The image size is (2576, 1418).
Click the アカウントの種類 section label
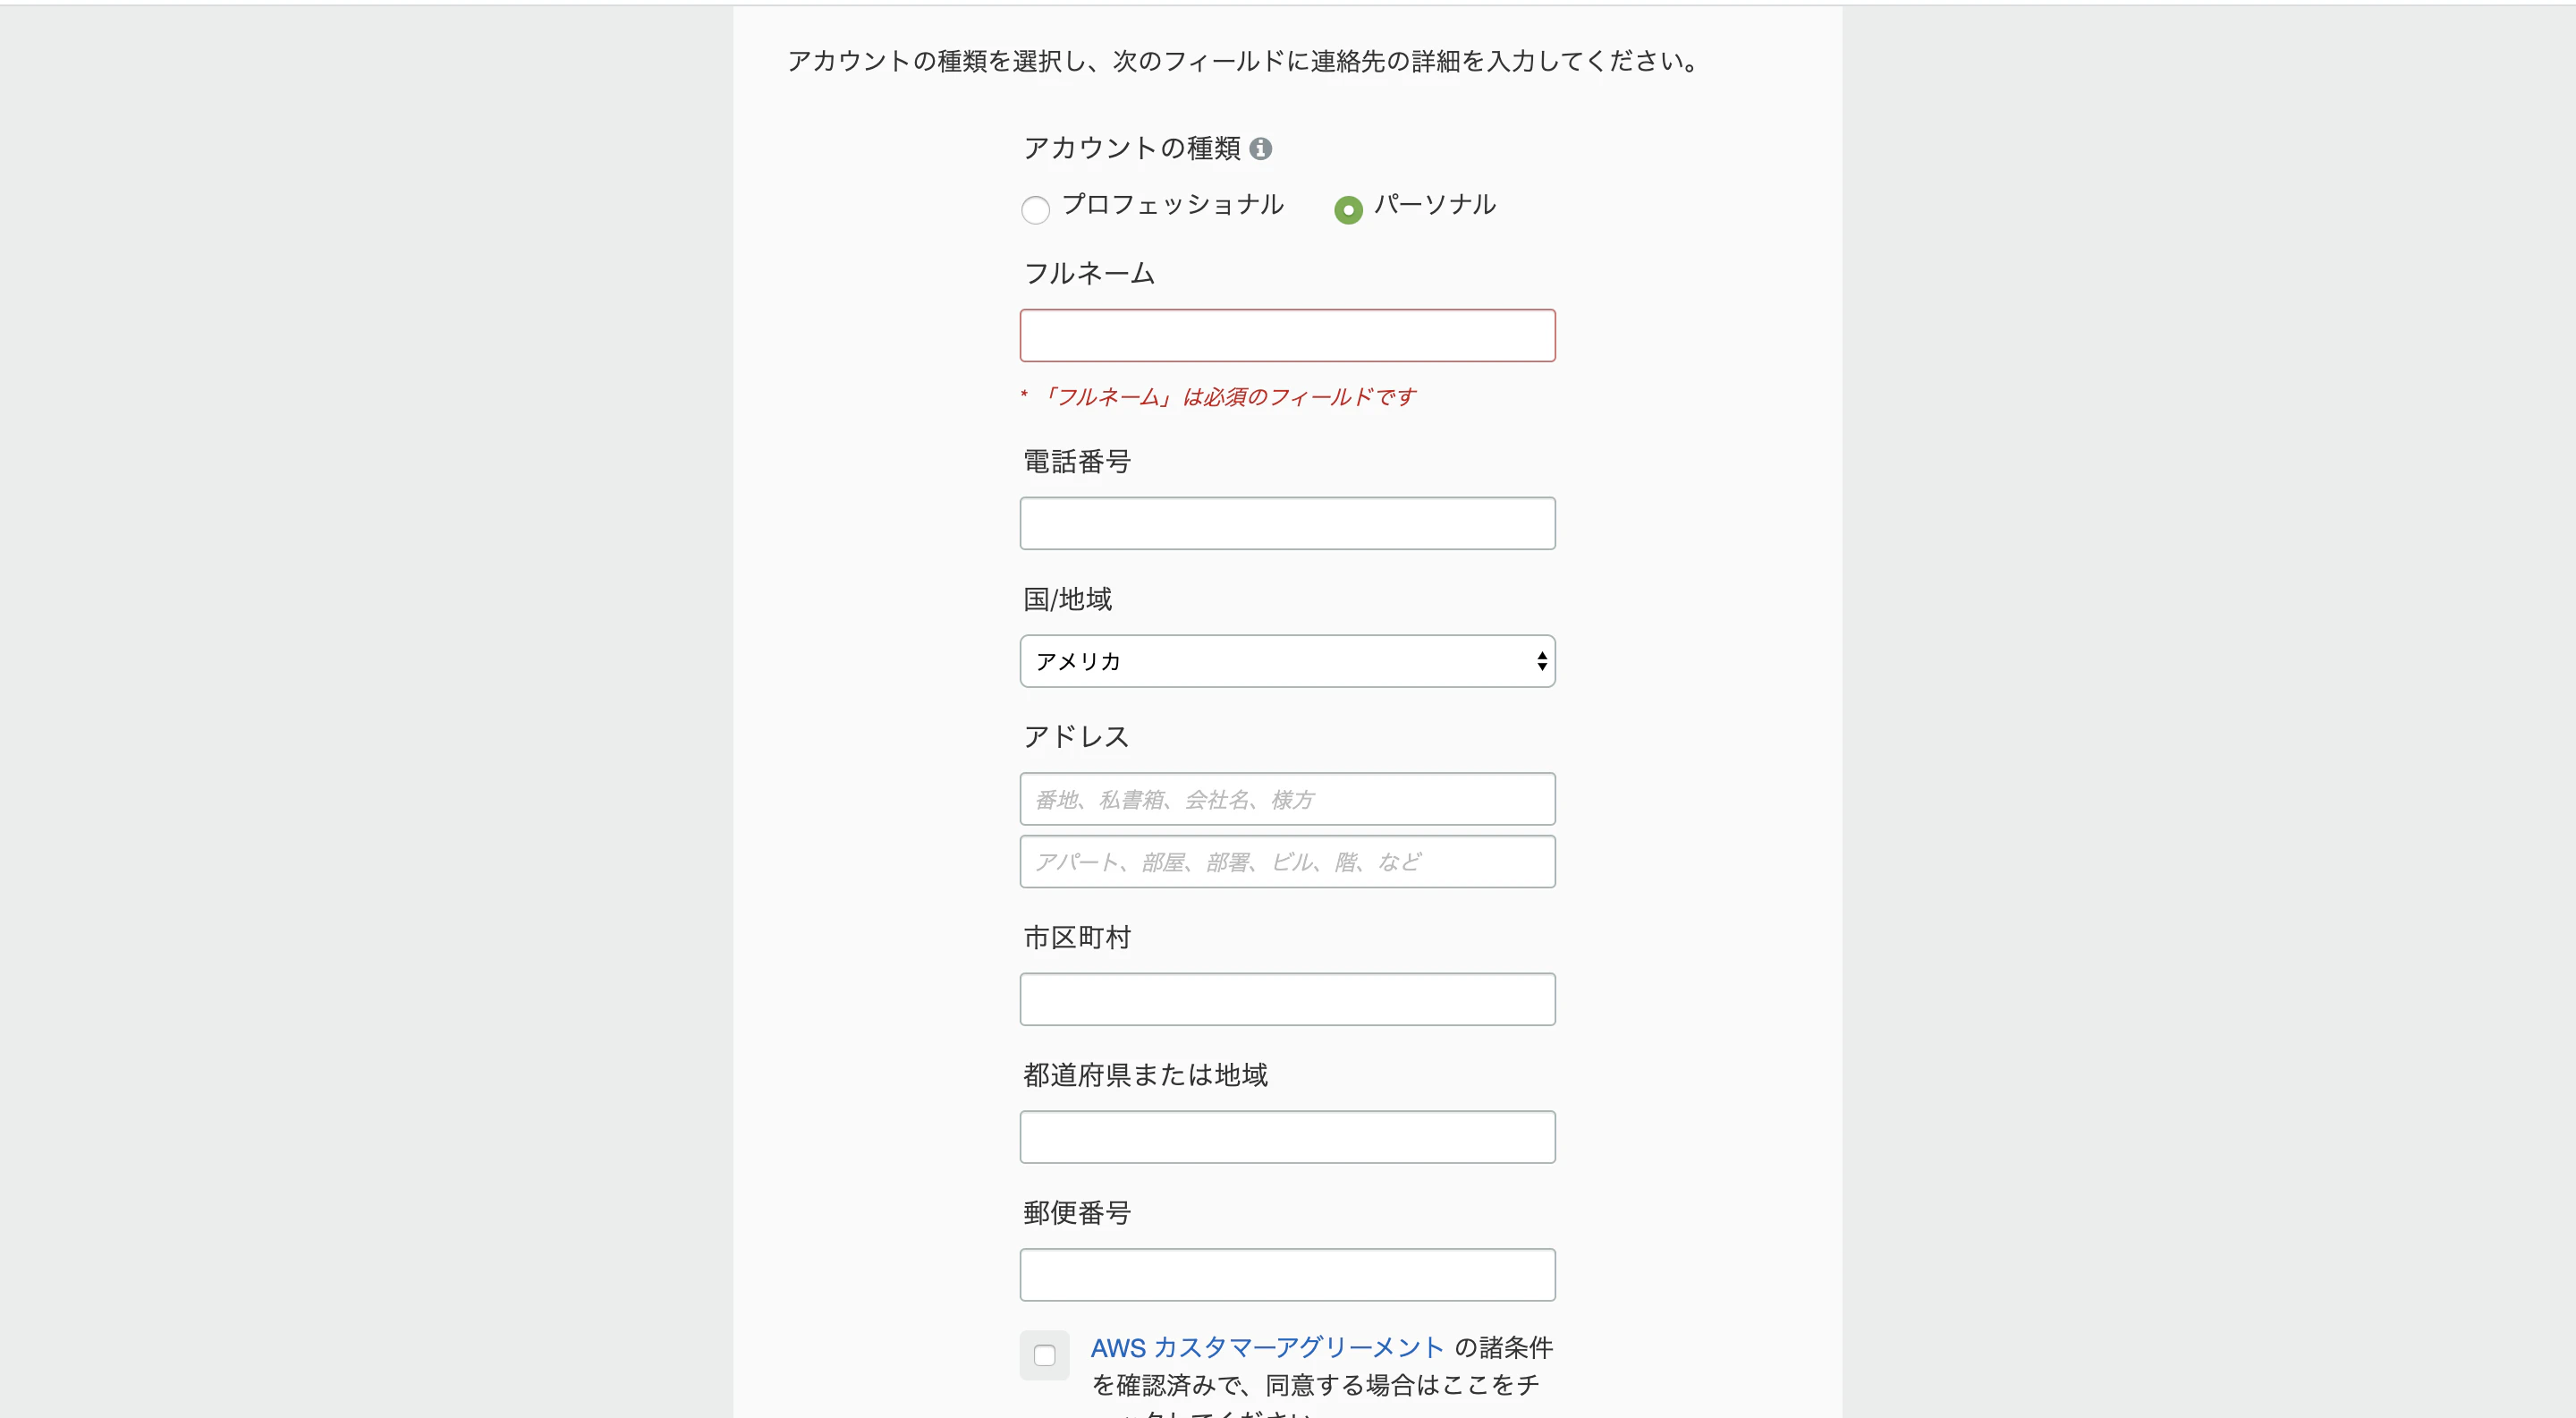click(x=1131, y=148)
